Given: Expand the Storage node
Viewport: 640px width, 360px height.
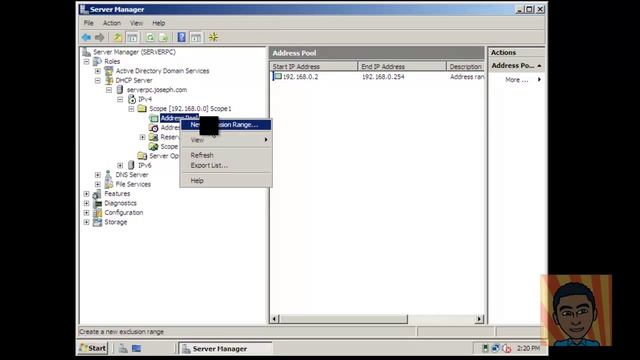Looking at the screenshot, I should click(x=87, y=222).
